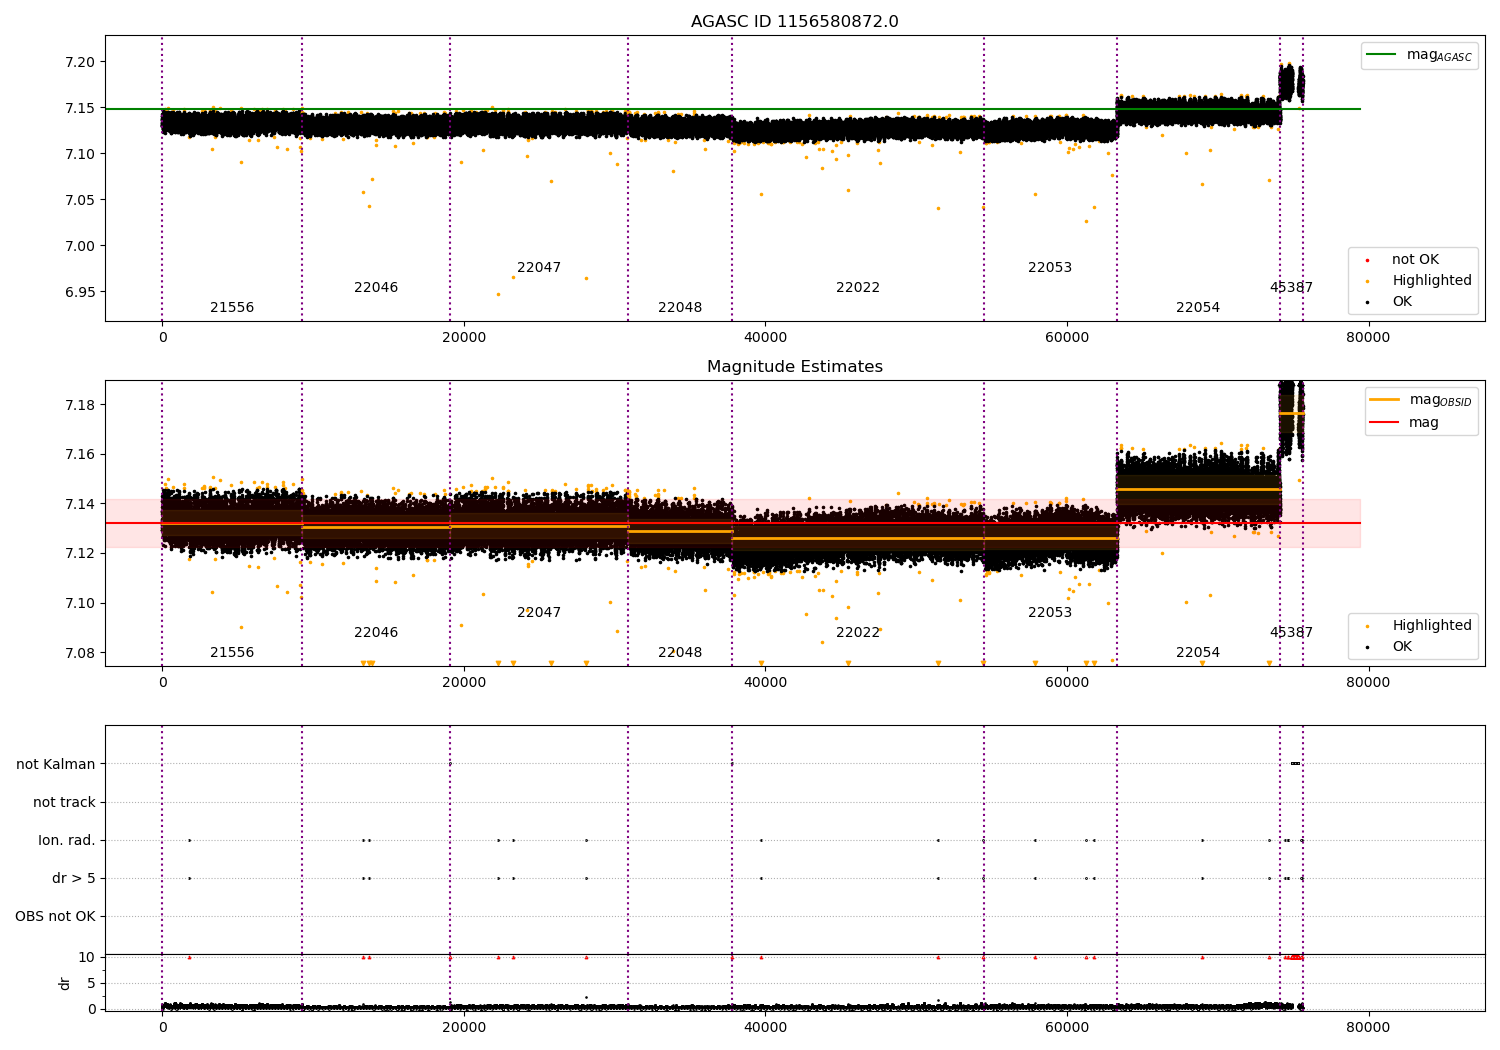
Task: Click the rotated 'dr' y-axis label
Action: coord(64,983)
